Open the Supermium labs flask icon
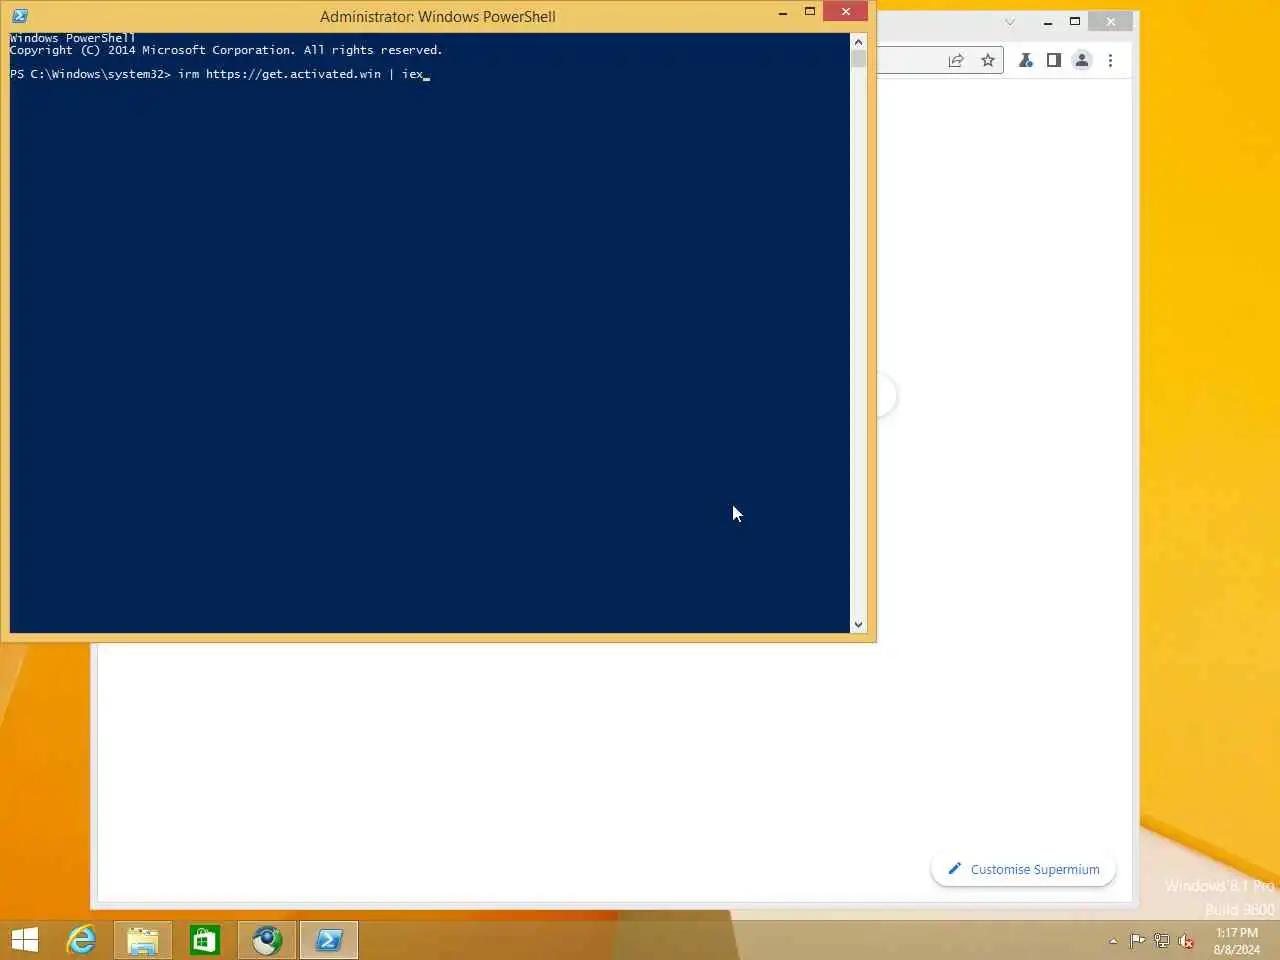 (1025, 61)
